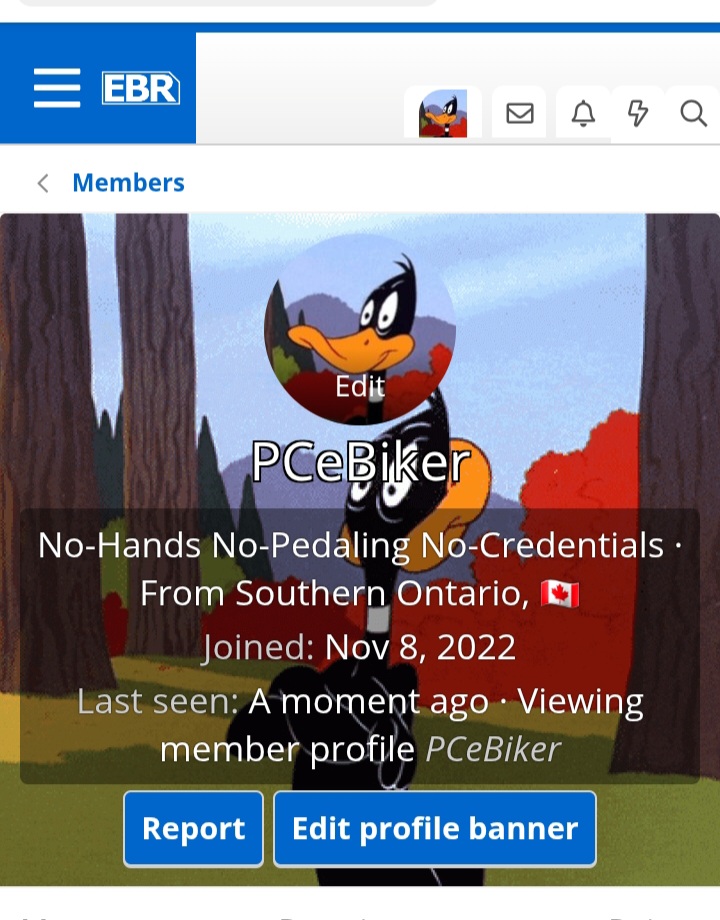The height and width of the screenshot is (920, 720).
Task: Open account menu via navbar Daffy avatar
Action: (443, 113)
